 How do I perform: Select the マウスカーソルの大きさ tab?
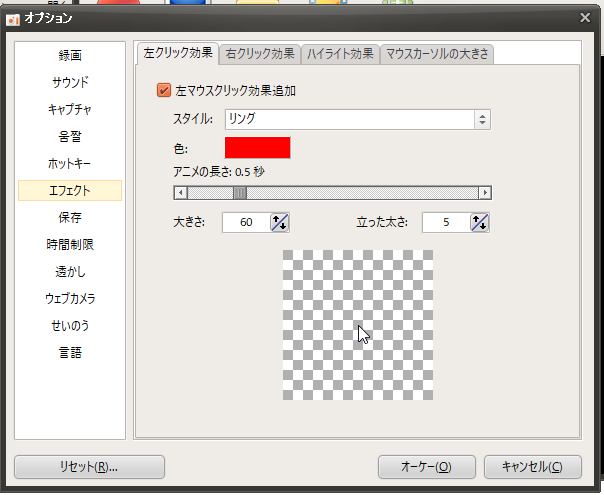pos(437,53)
